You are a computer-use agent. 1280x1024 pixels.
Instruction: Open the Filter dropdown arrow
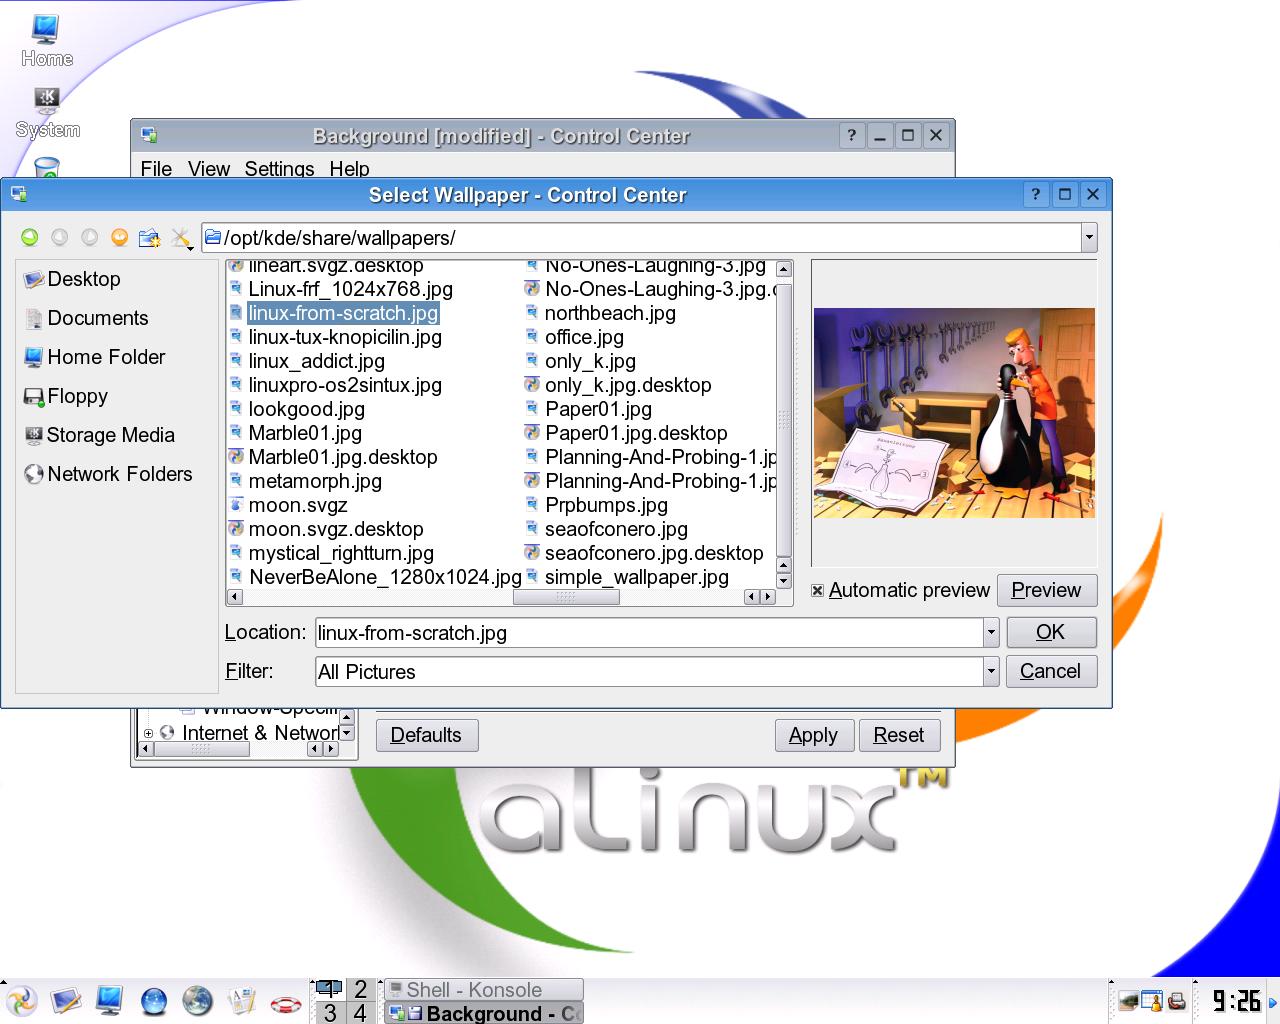991,671
